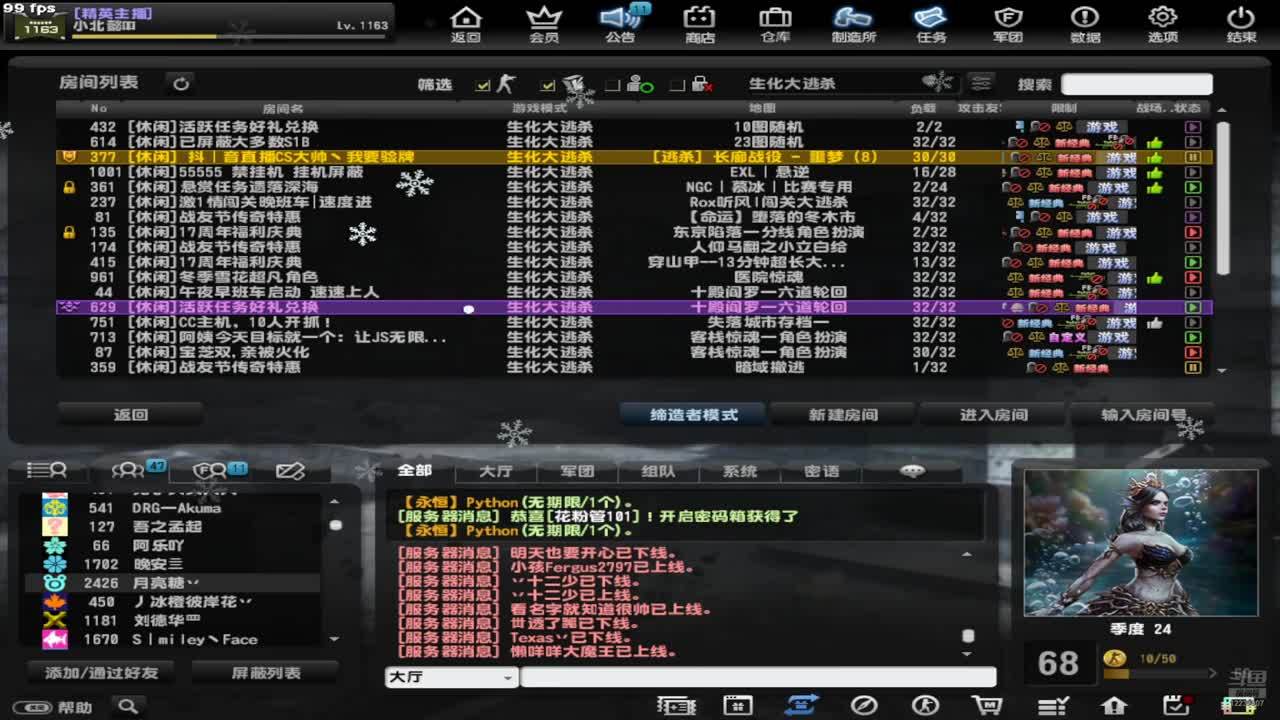The height and width of the screenshot is (720, 1280).
Task: Enable the locked-room filter checkbox
Action: pyautogui.click(x=677, y=85)
